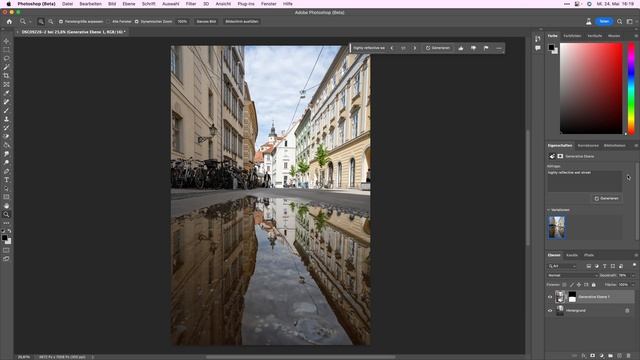Click the Bildschirm ausfüllen button

click(x=242, y=22)
